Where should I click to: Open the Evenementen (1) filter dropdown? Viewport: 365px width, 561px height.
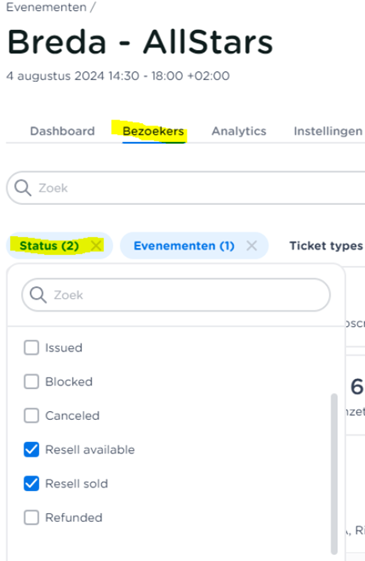click(184, 246)
